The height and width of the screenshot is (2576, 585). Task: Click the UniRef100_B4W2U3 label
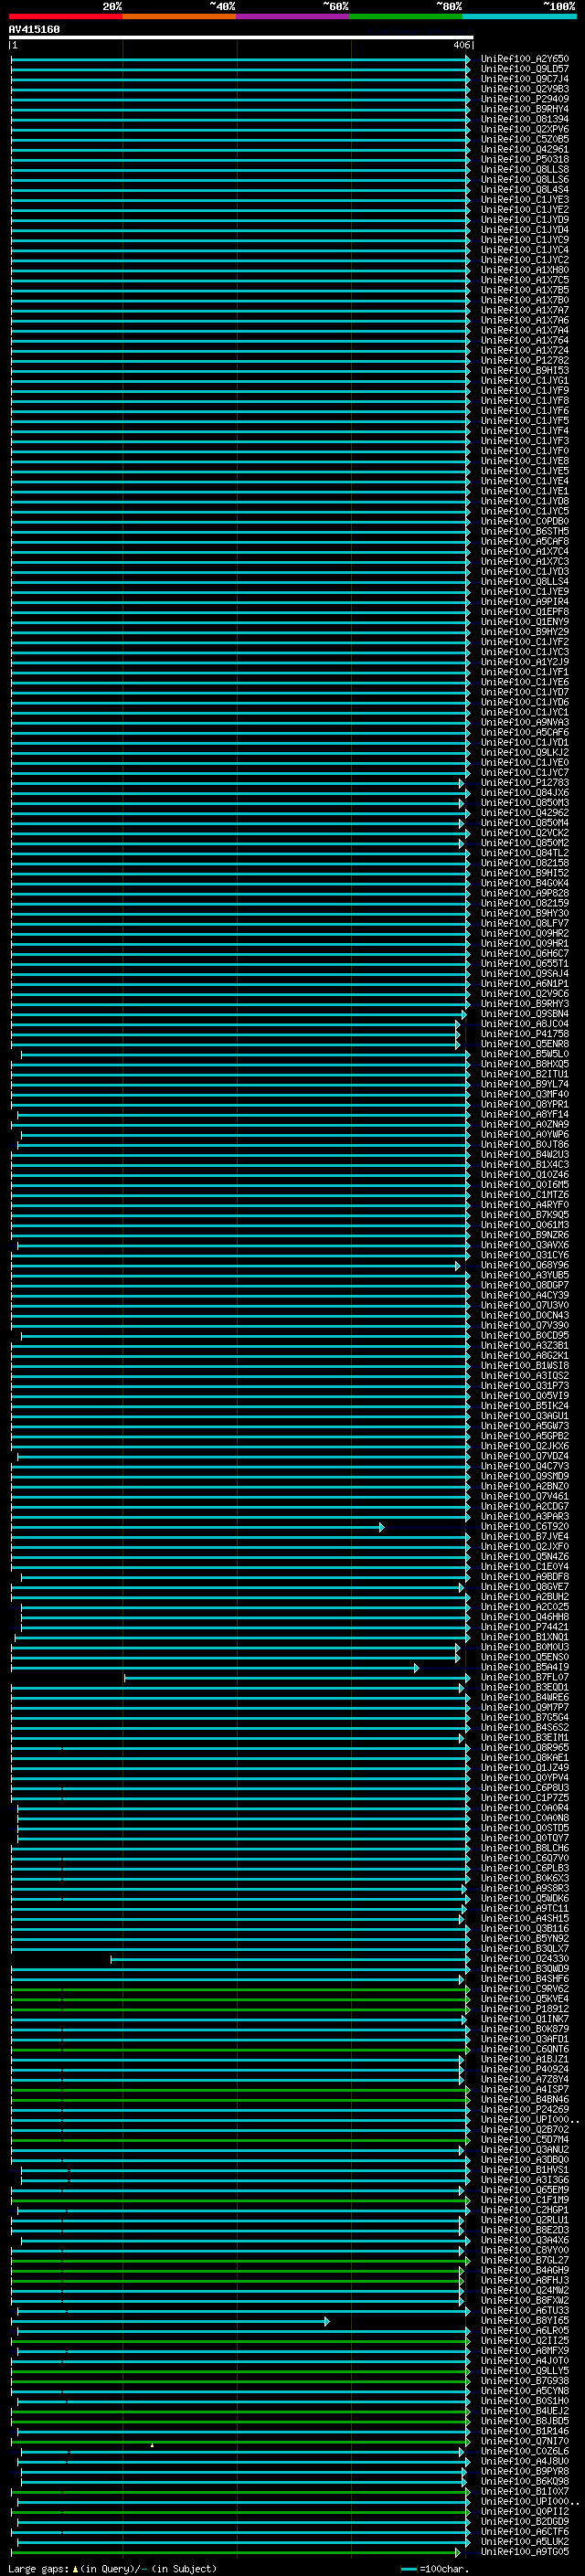tap(525, 1154)
